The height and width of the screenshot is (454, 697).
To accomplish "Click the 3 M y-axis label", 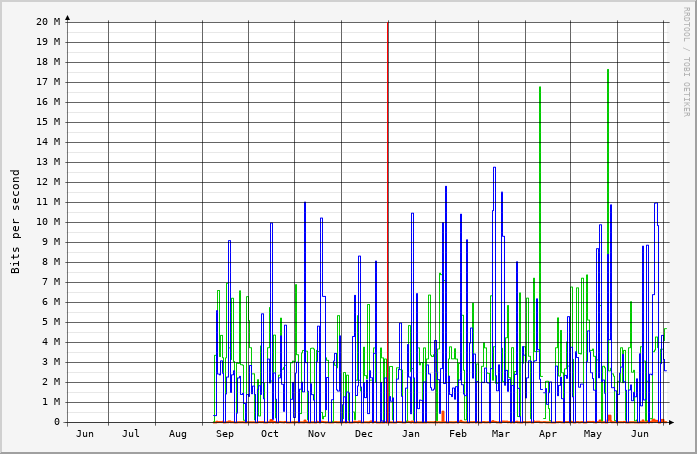I will [x=51, y=362].
